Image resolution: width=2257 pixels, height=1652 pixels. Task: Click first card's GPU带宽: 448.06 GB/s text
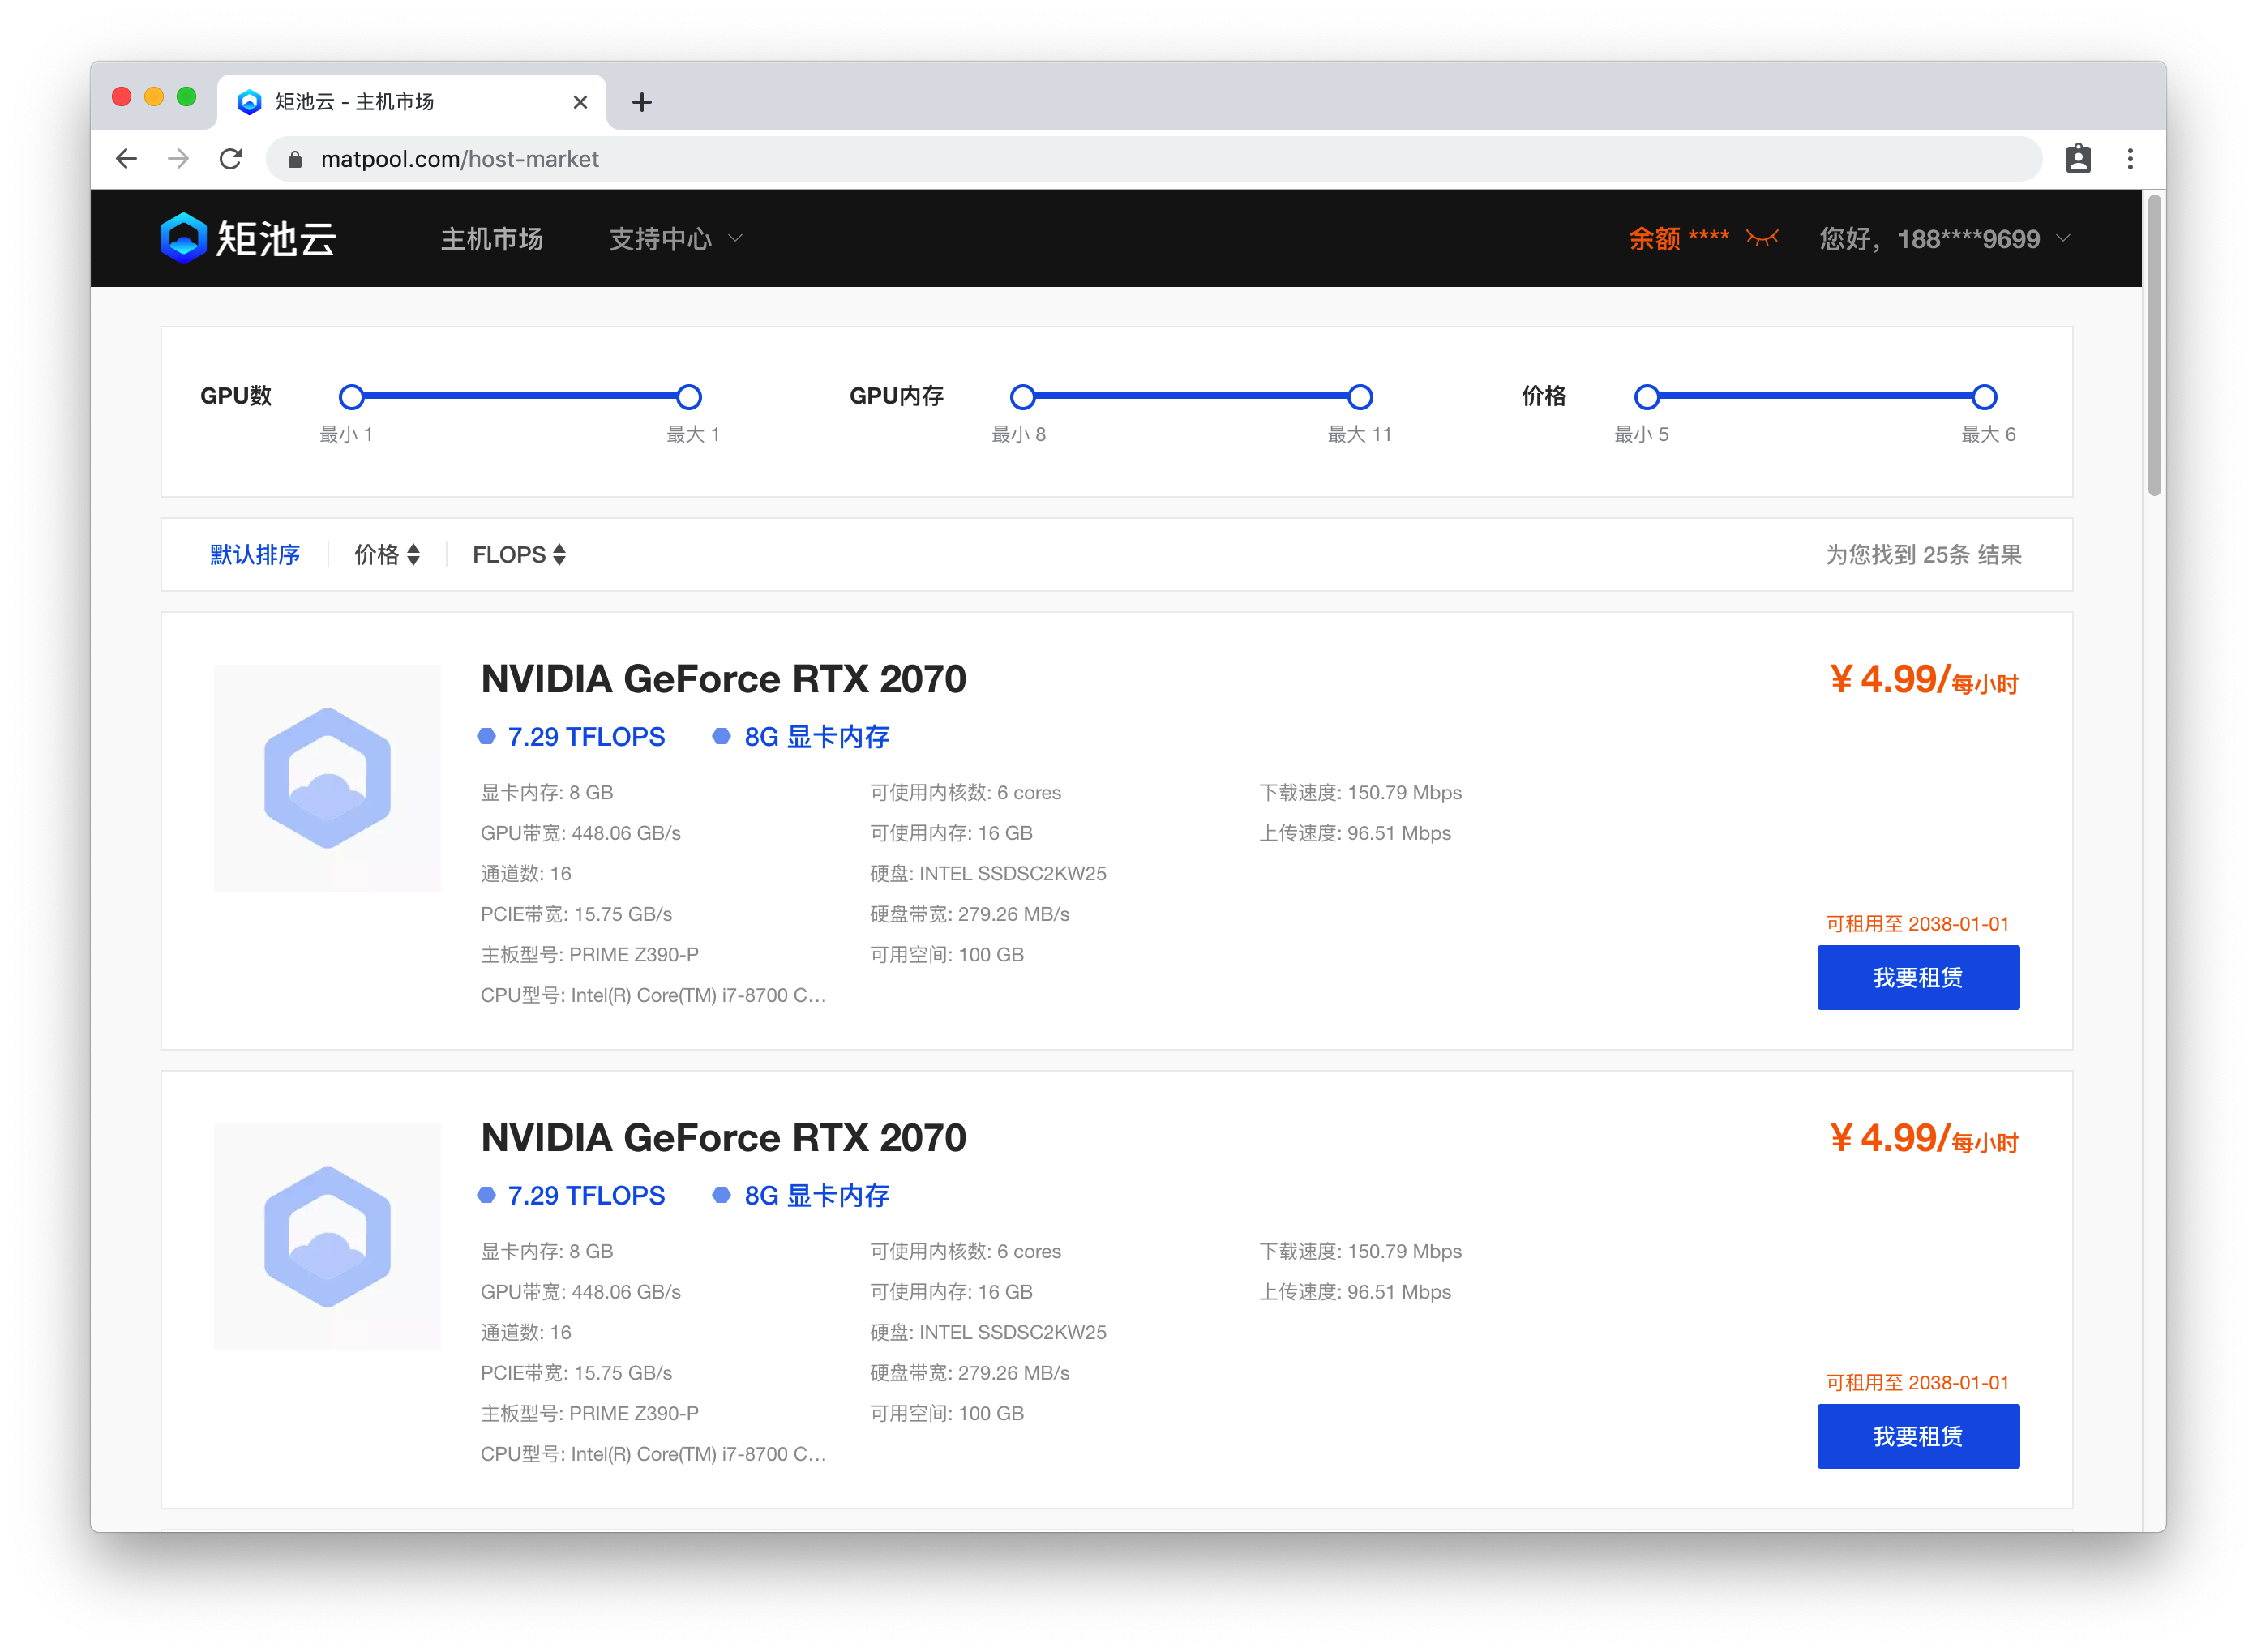click(x=580, y=834)
